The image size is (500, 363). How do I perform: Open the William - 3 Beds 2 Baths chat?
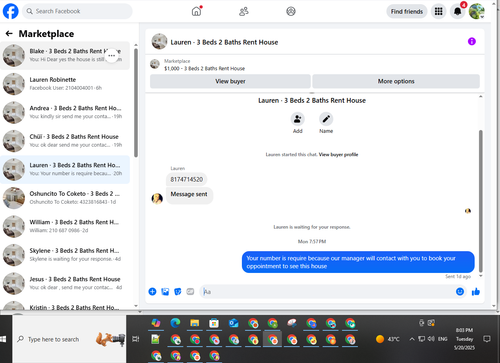(65, 226)
